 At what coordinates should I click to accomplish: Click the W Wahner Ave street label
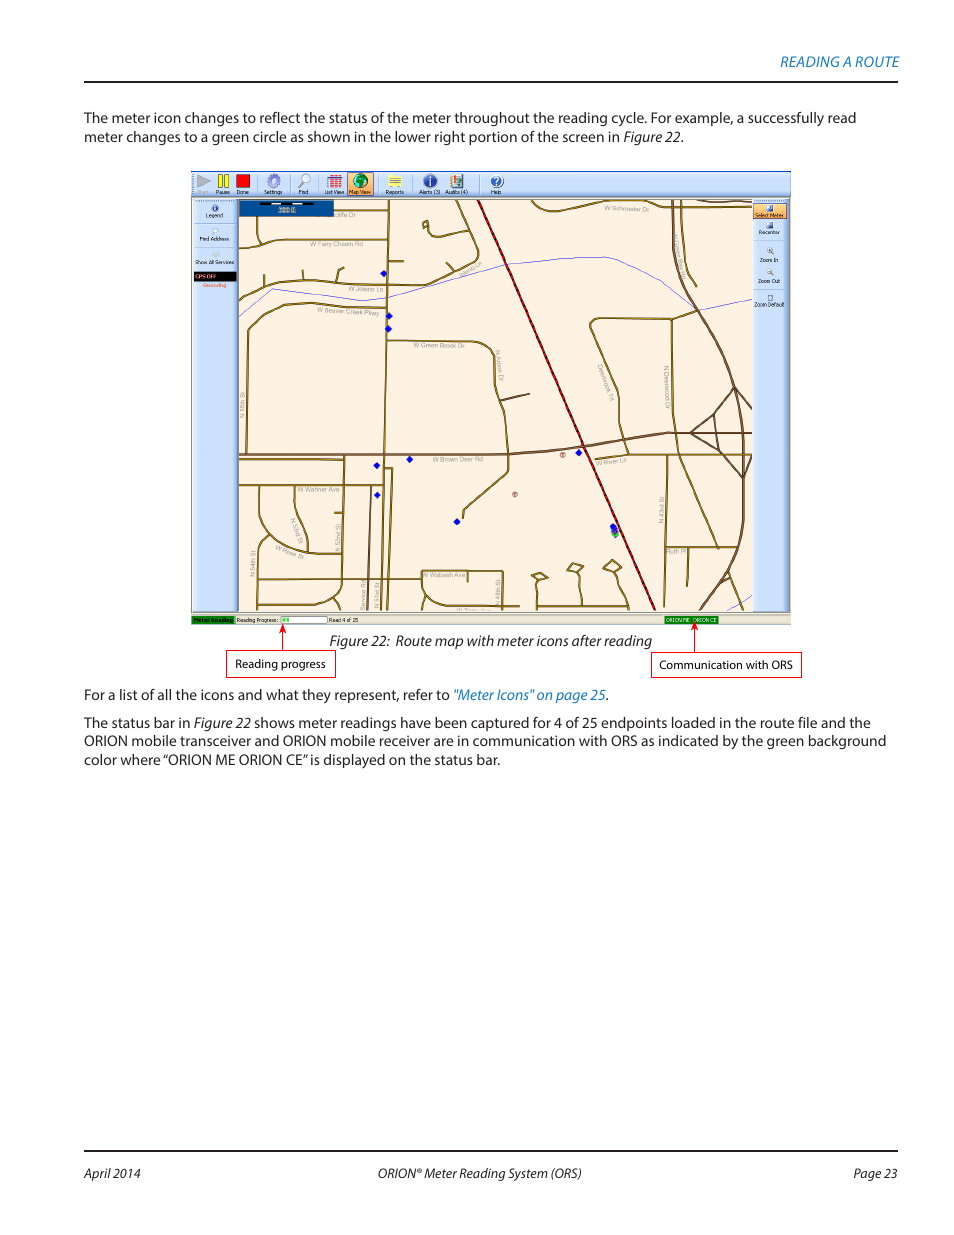click(318, 489)
